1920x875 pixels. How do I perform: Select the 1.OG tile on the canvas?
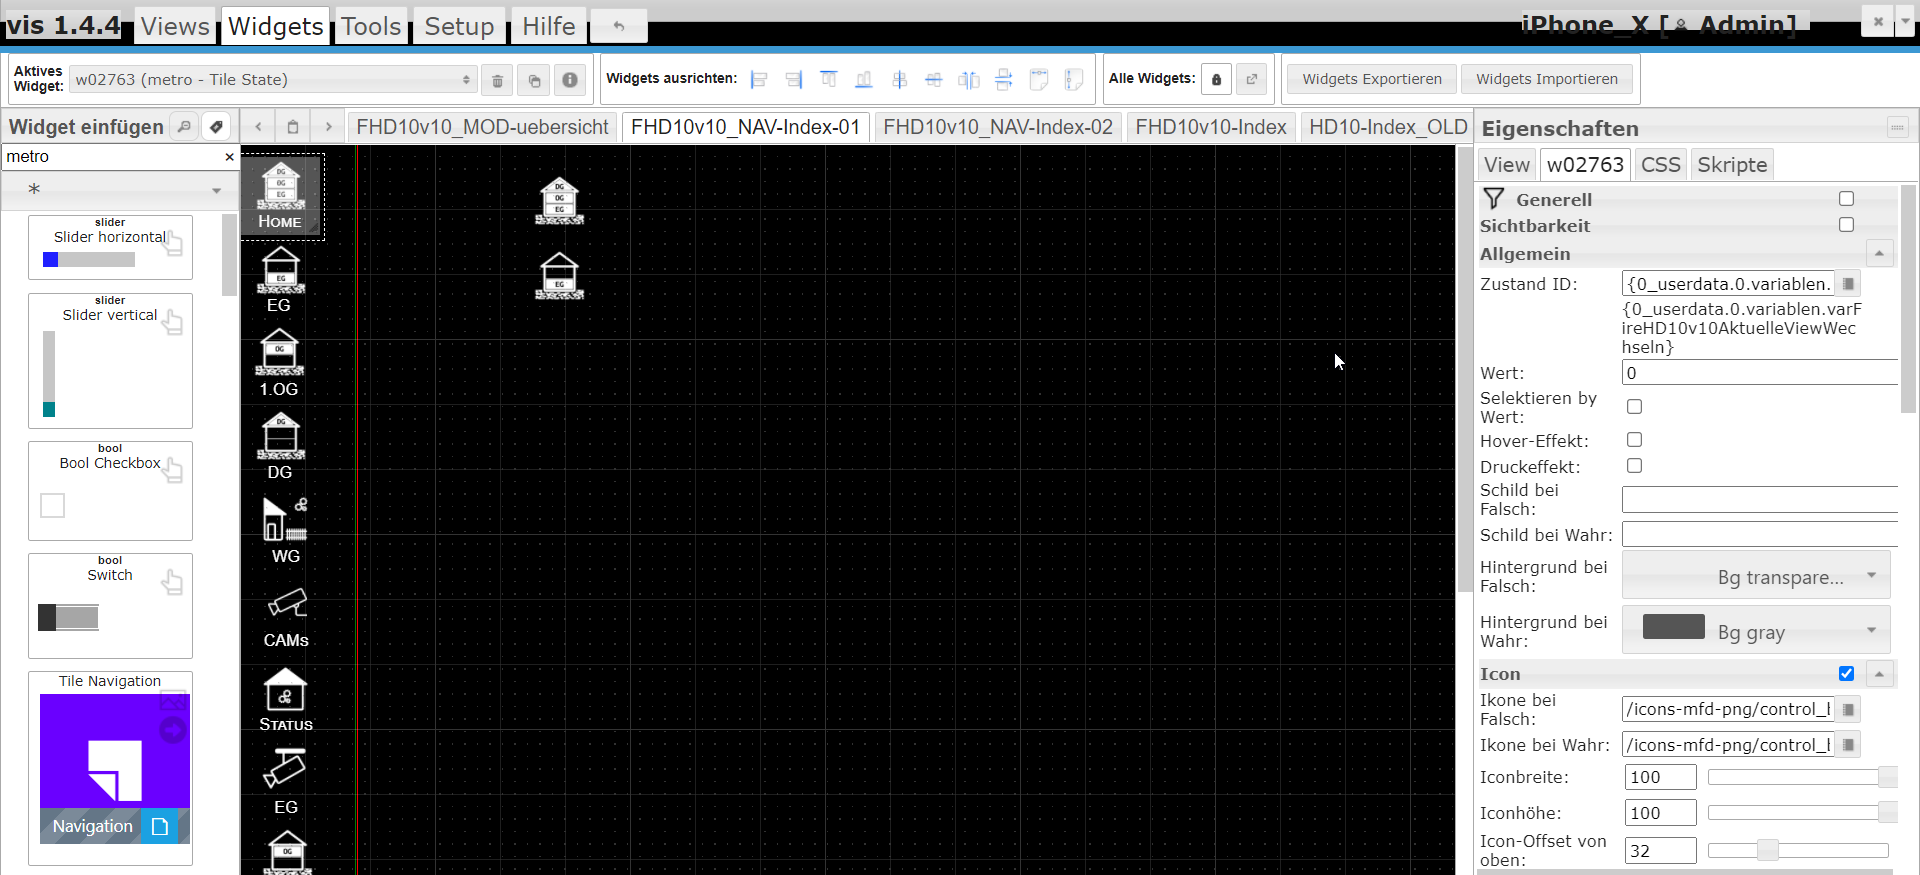point(280,363)
